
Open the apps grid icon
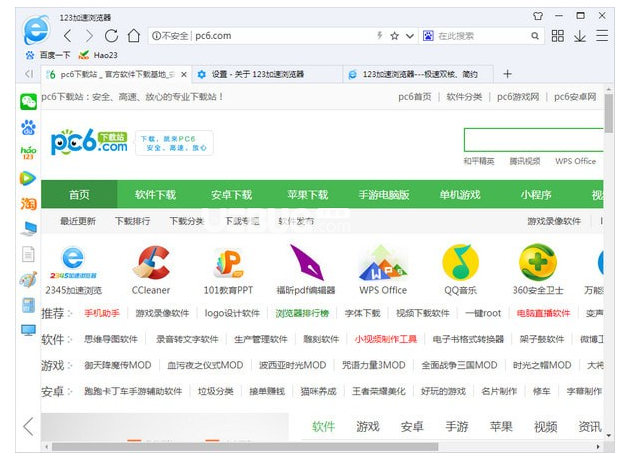click(x=557, y=36)
